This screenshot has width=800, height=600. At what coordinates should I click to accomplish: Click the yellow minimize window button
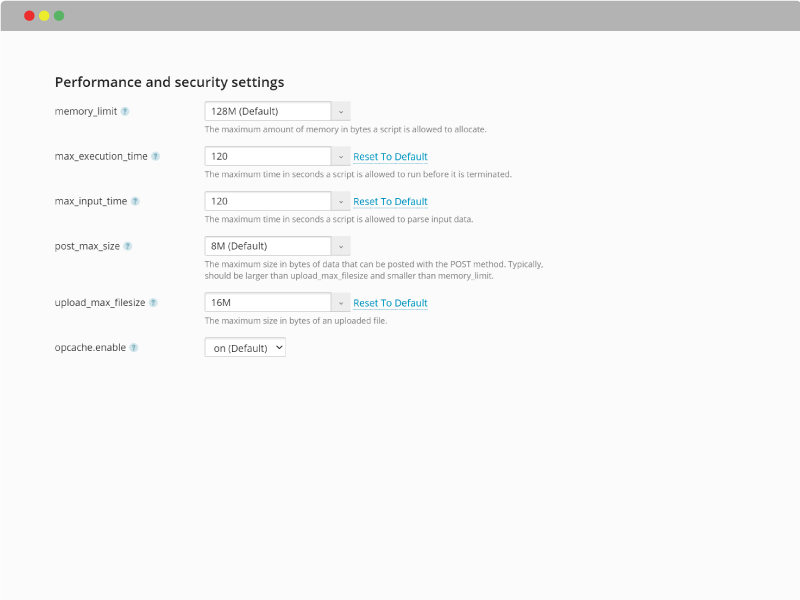[44, 16]
